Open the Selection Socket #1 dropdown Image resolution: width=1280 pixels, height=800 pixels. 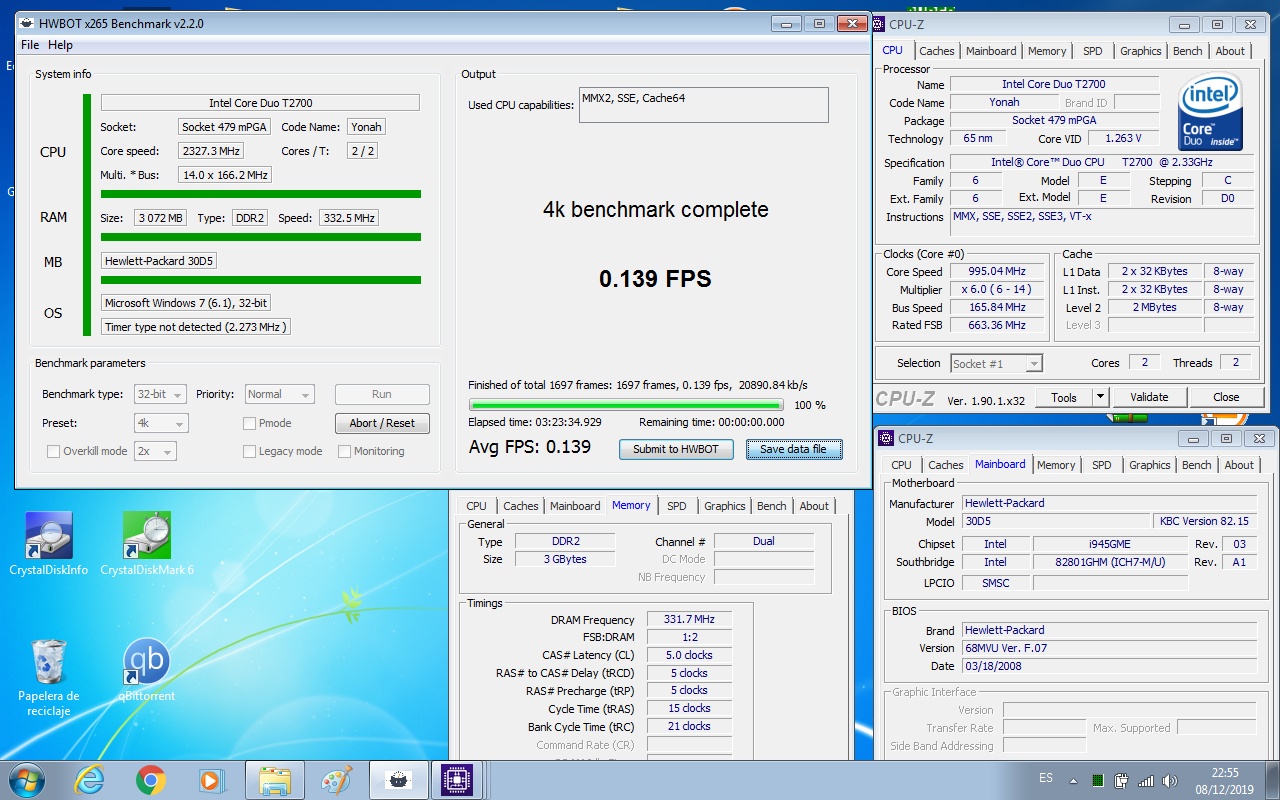coord(996,363)
